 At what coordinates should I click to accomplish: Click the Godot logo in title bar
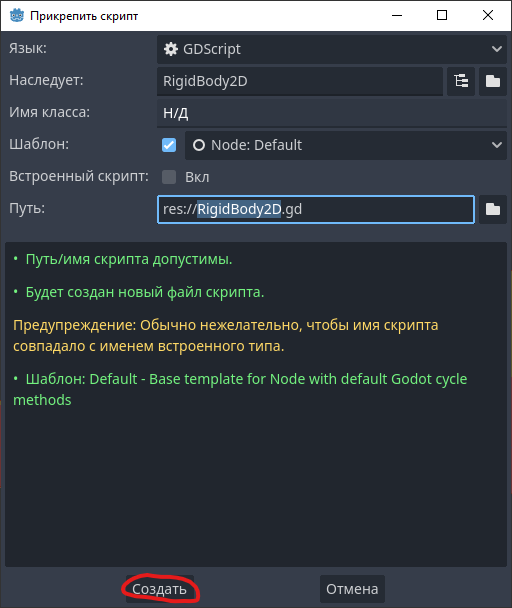(17, 16)
